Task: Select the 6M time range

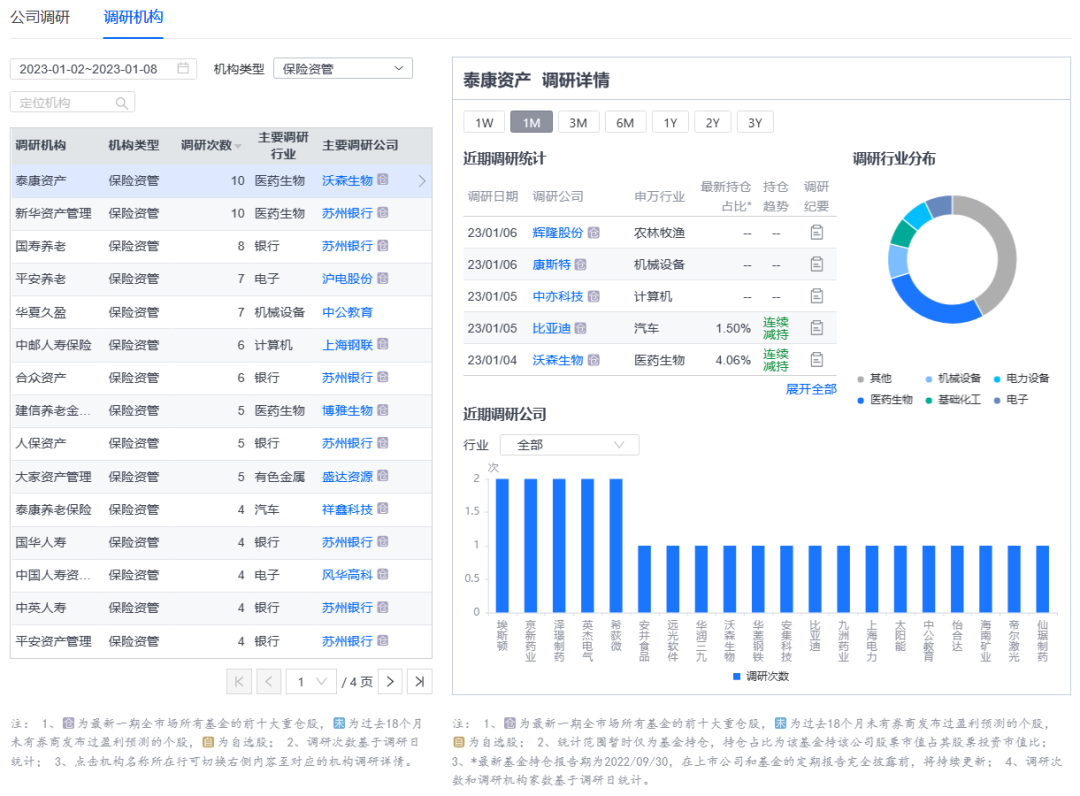Action: point(625,123)
